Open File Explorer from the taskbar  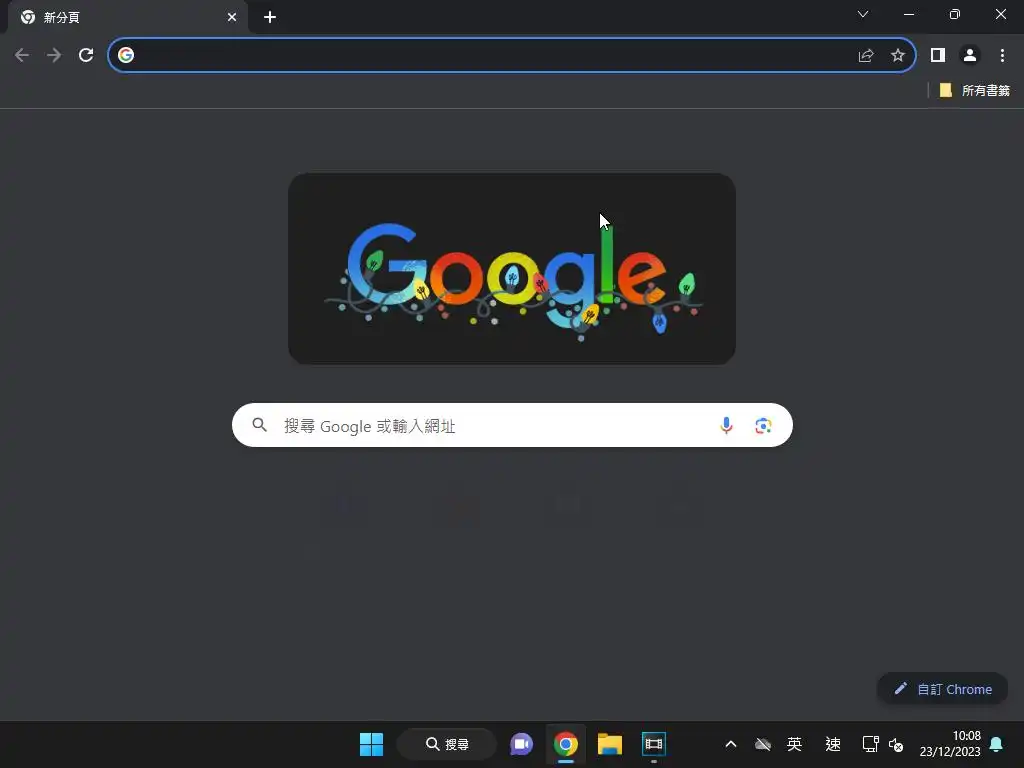coord(610,744)
